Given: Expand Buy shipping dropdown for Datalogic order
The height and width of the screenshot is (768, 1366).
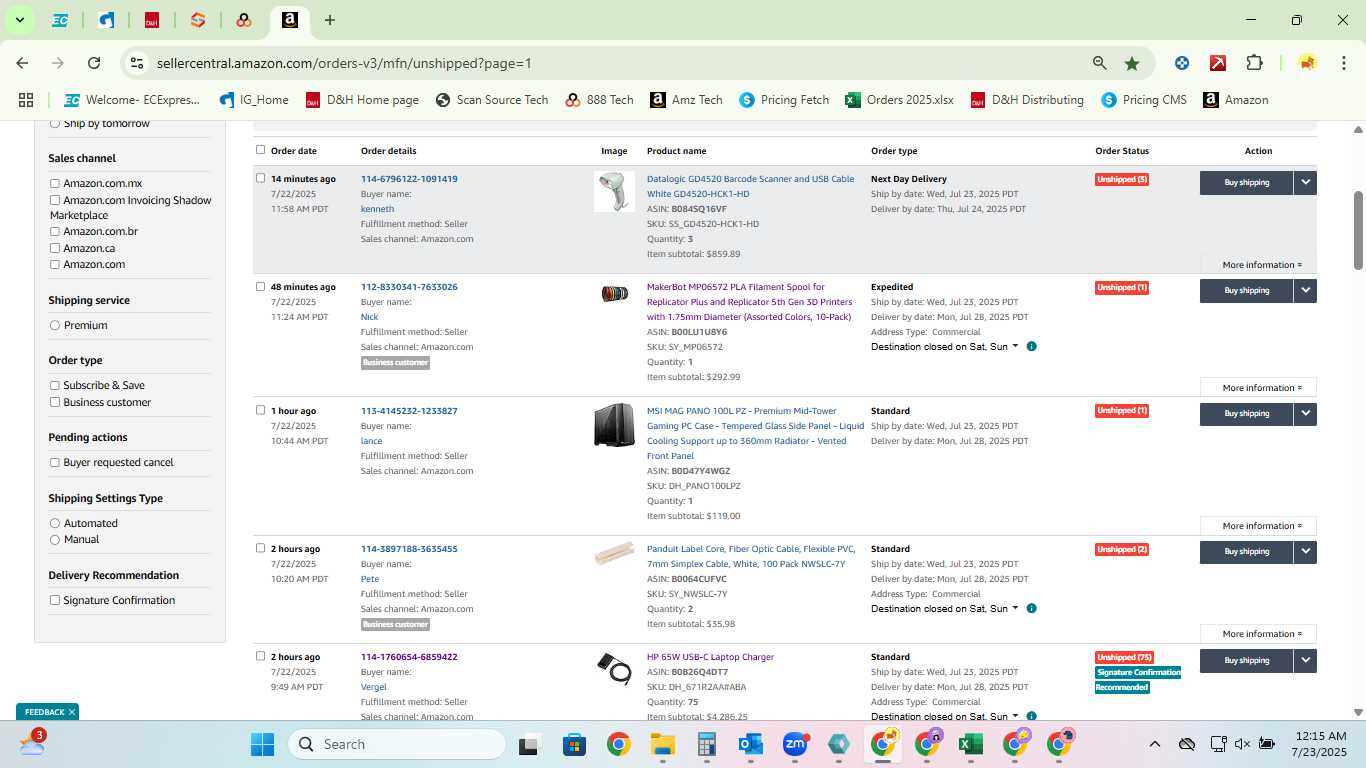Looking at the screenshot, I should pyautogui.click(x=1305, y=182).
